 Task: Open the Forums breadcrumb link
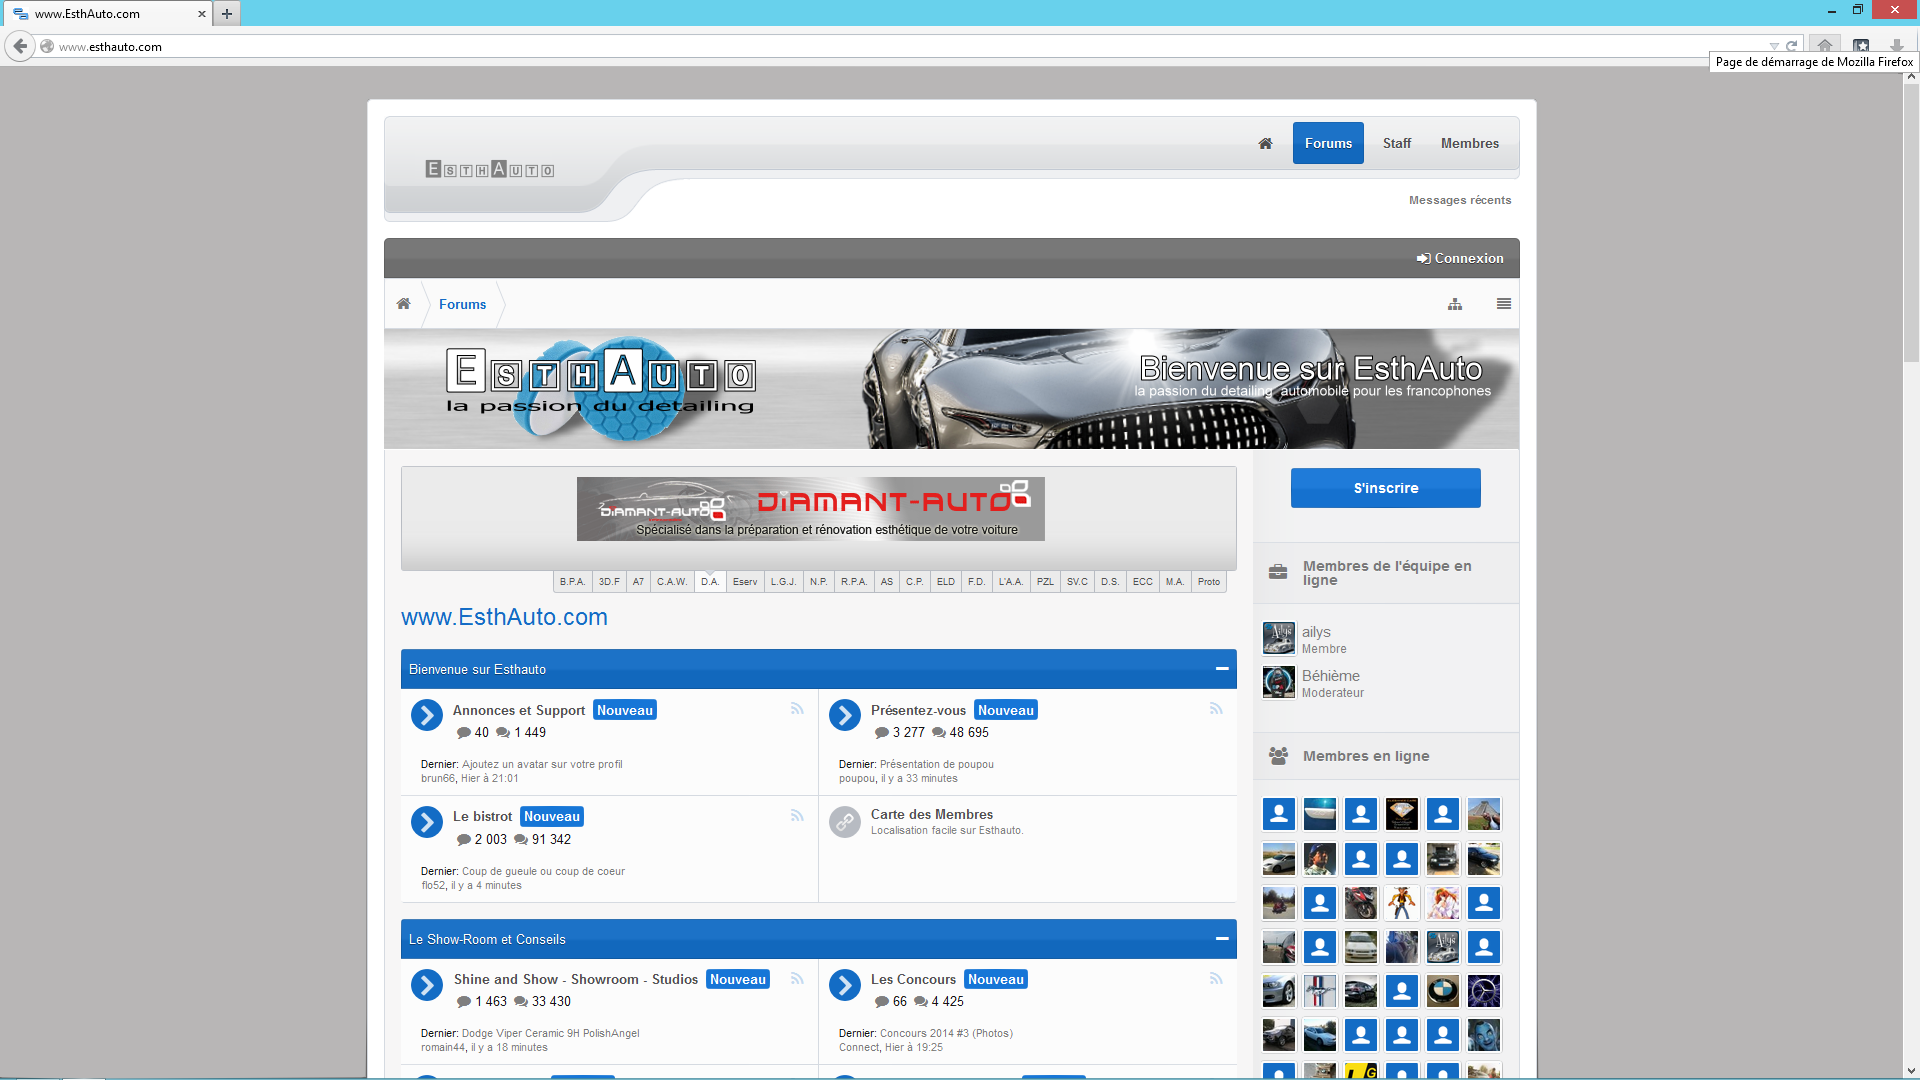point(462,304)
